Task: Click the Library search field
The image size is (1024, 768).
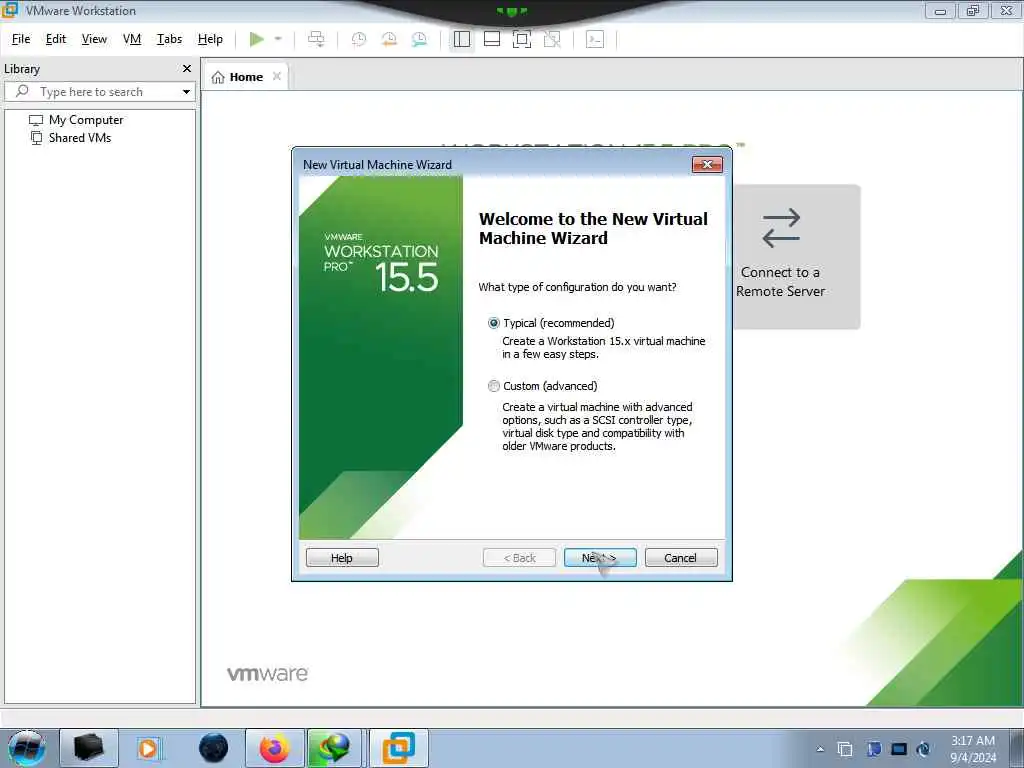Action: tap(99, 91)
